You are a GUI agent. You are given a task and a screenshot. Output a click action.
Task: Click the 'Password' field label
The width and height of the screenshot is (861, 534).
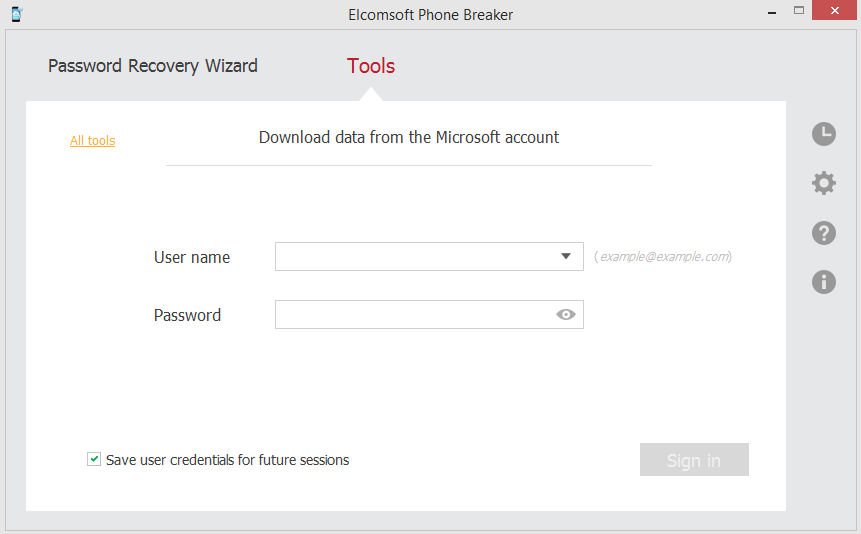(x=187, y=315)
